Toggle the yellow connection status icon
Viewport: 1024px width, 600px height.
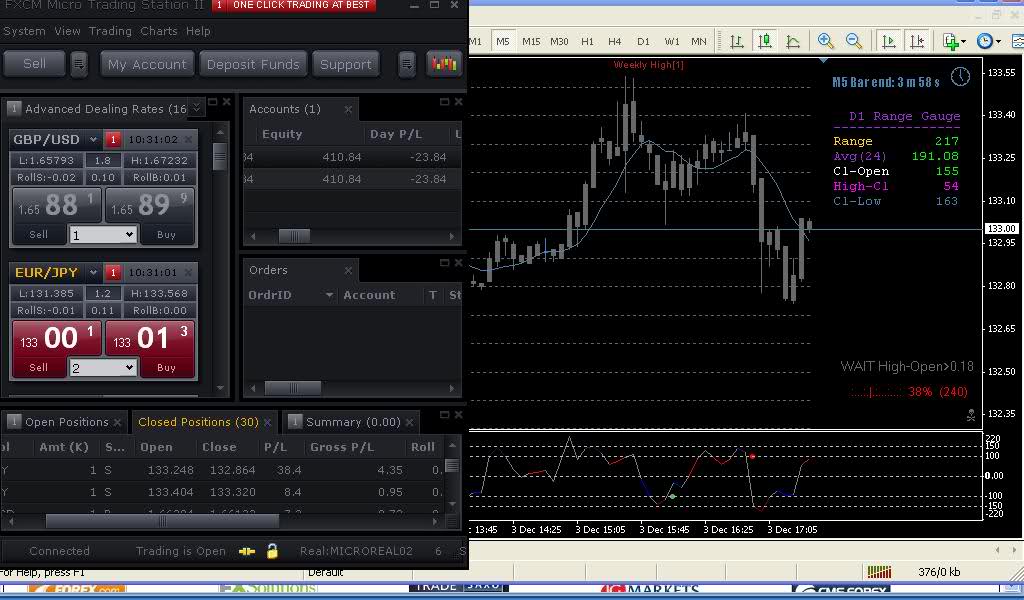coord(247,551)
